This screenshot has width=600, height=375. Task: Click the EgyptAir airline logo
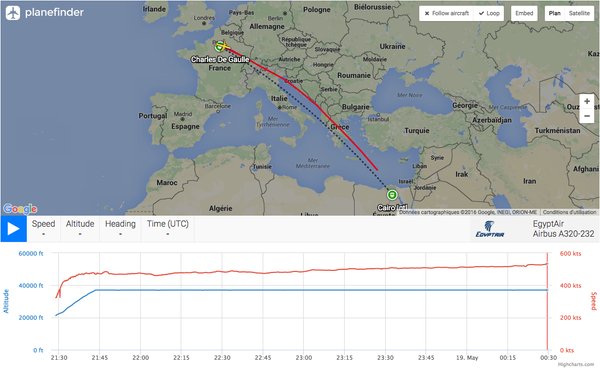489,229
